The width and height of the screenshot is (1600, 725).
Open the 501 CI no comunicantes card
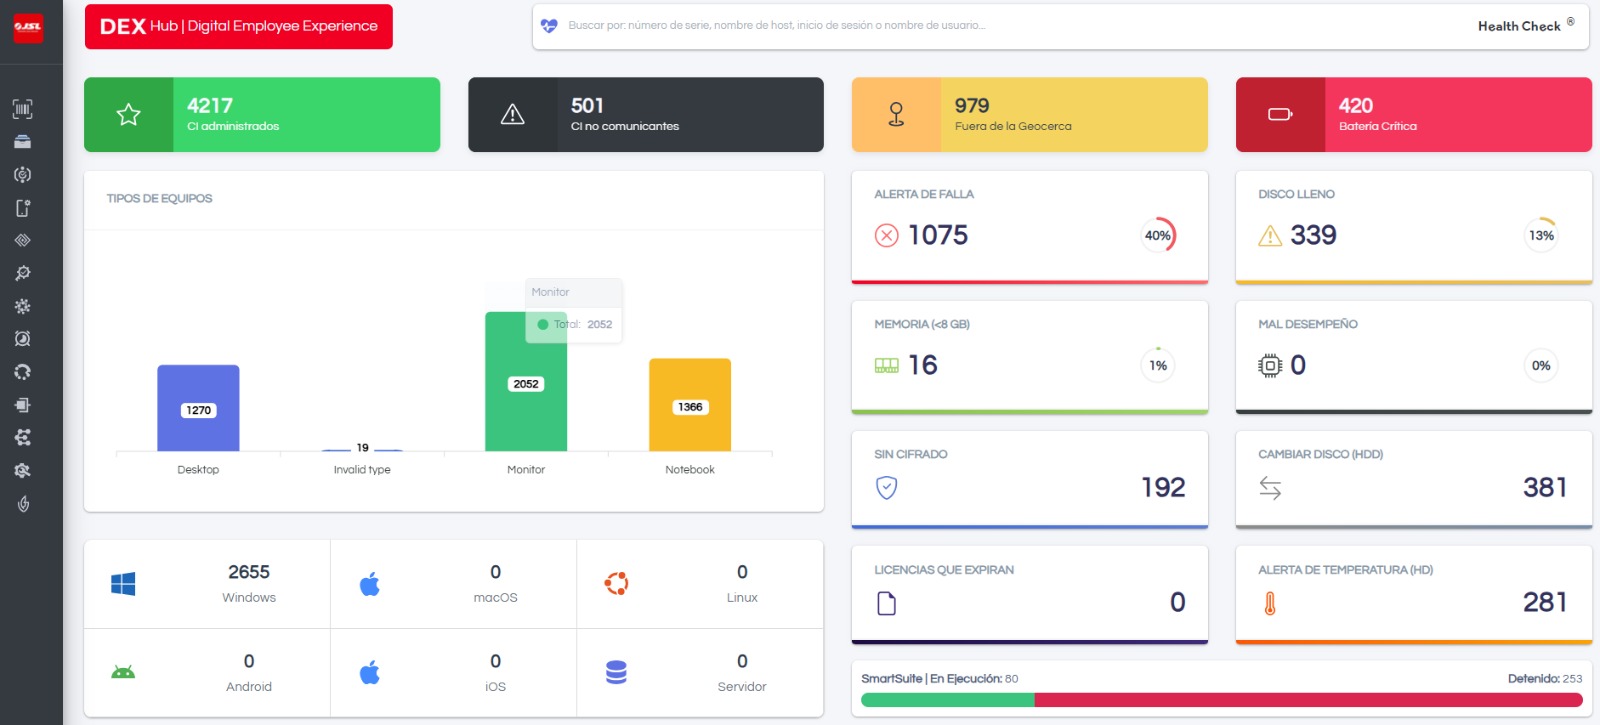[646, 115]
